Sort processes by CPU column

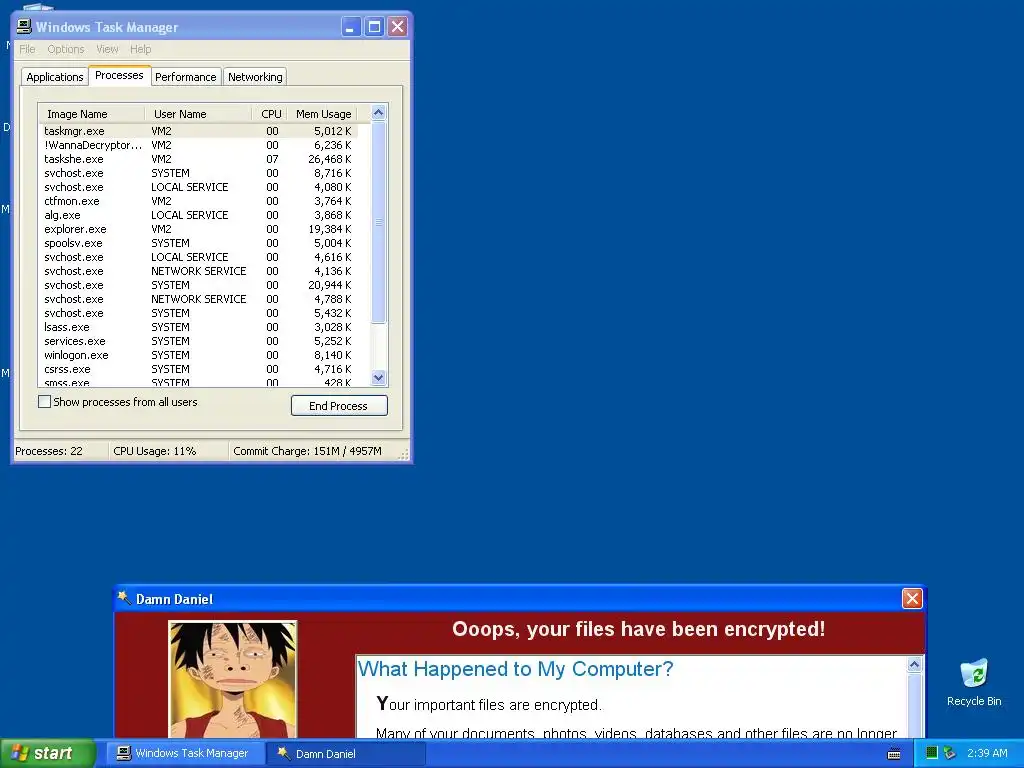270,114
